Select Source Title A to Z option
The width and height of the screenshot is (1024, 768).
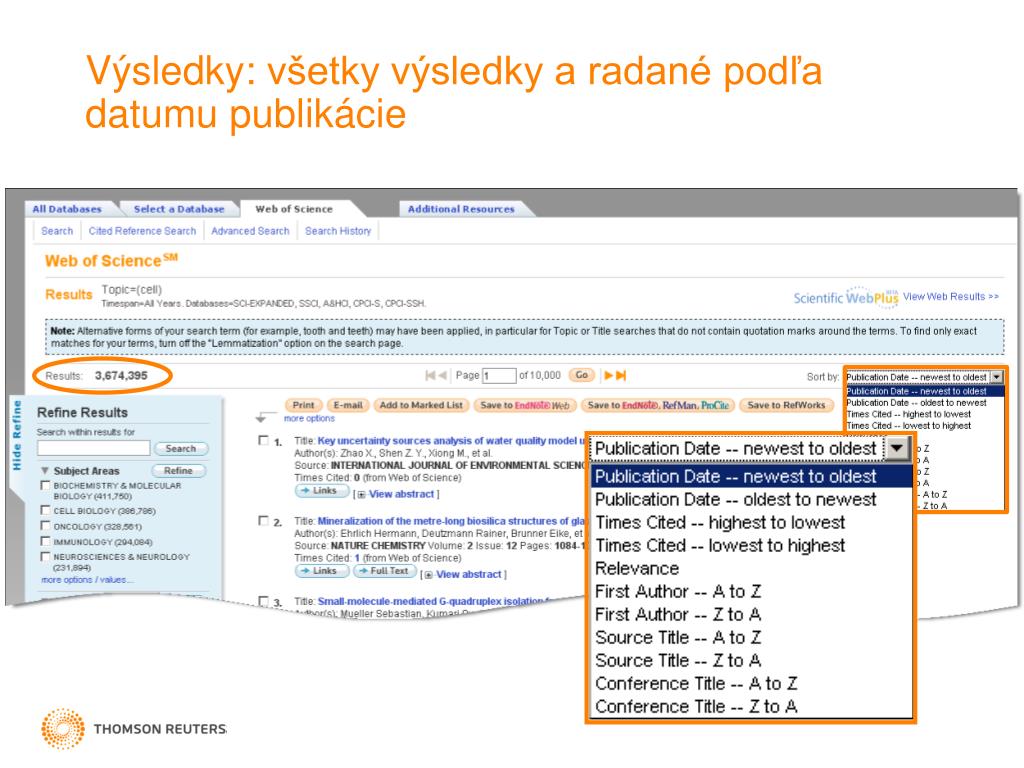(678, 637)
